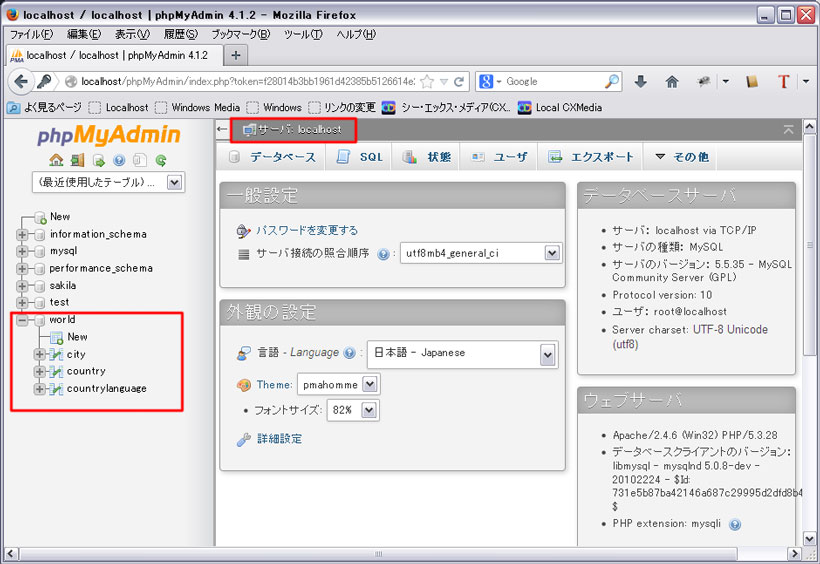Click パスワードを変更する link

[x=307, y=230]
